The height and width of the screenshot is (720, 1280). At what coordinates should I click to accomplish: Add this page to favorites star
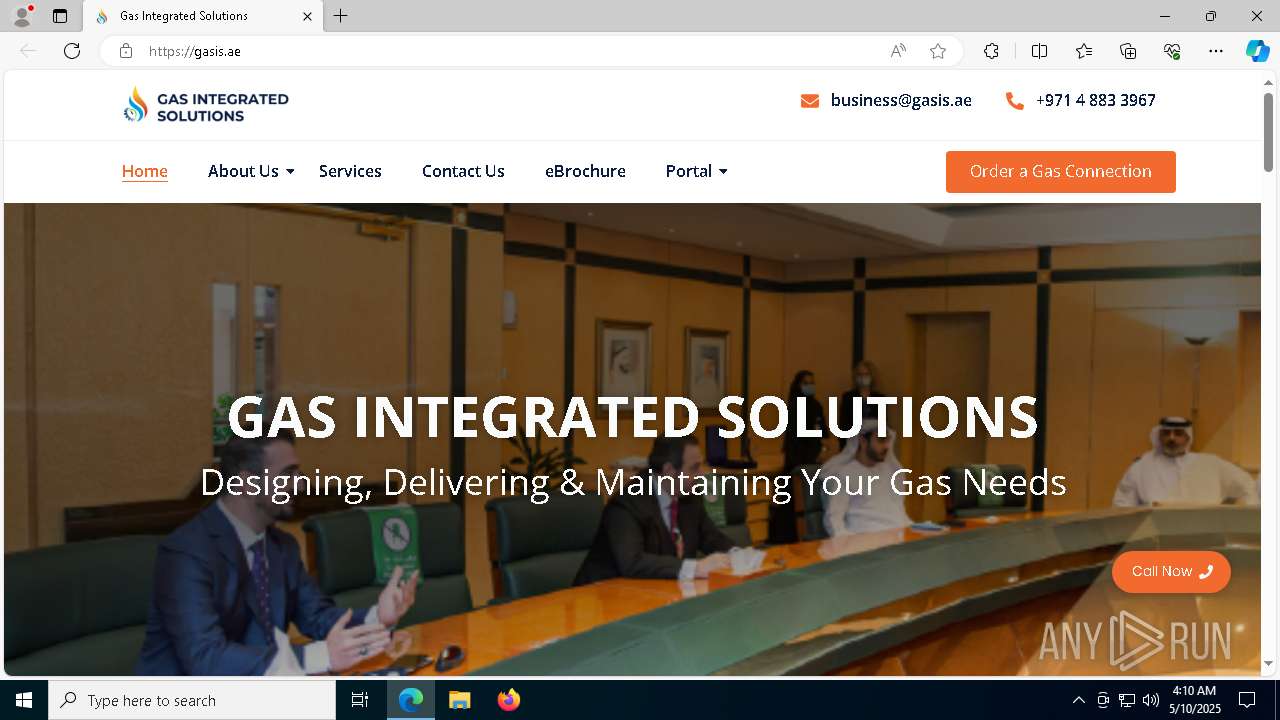tap(938, 51)
